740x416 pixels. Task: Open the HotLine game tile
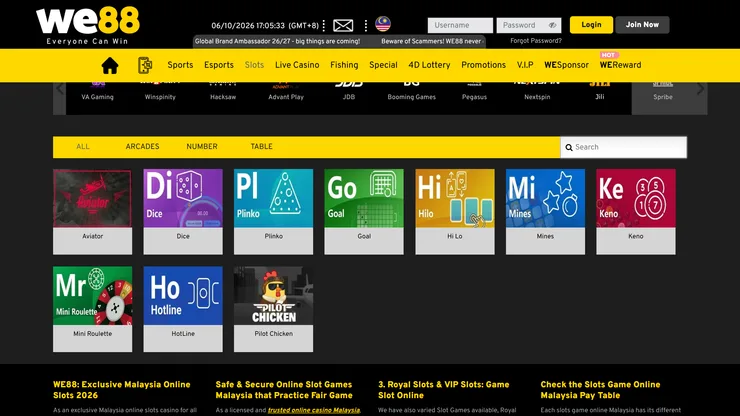183,309
